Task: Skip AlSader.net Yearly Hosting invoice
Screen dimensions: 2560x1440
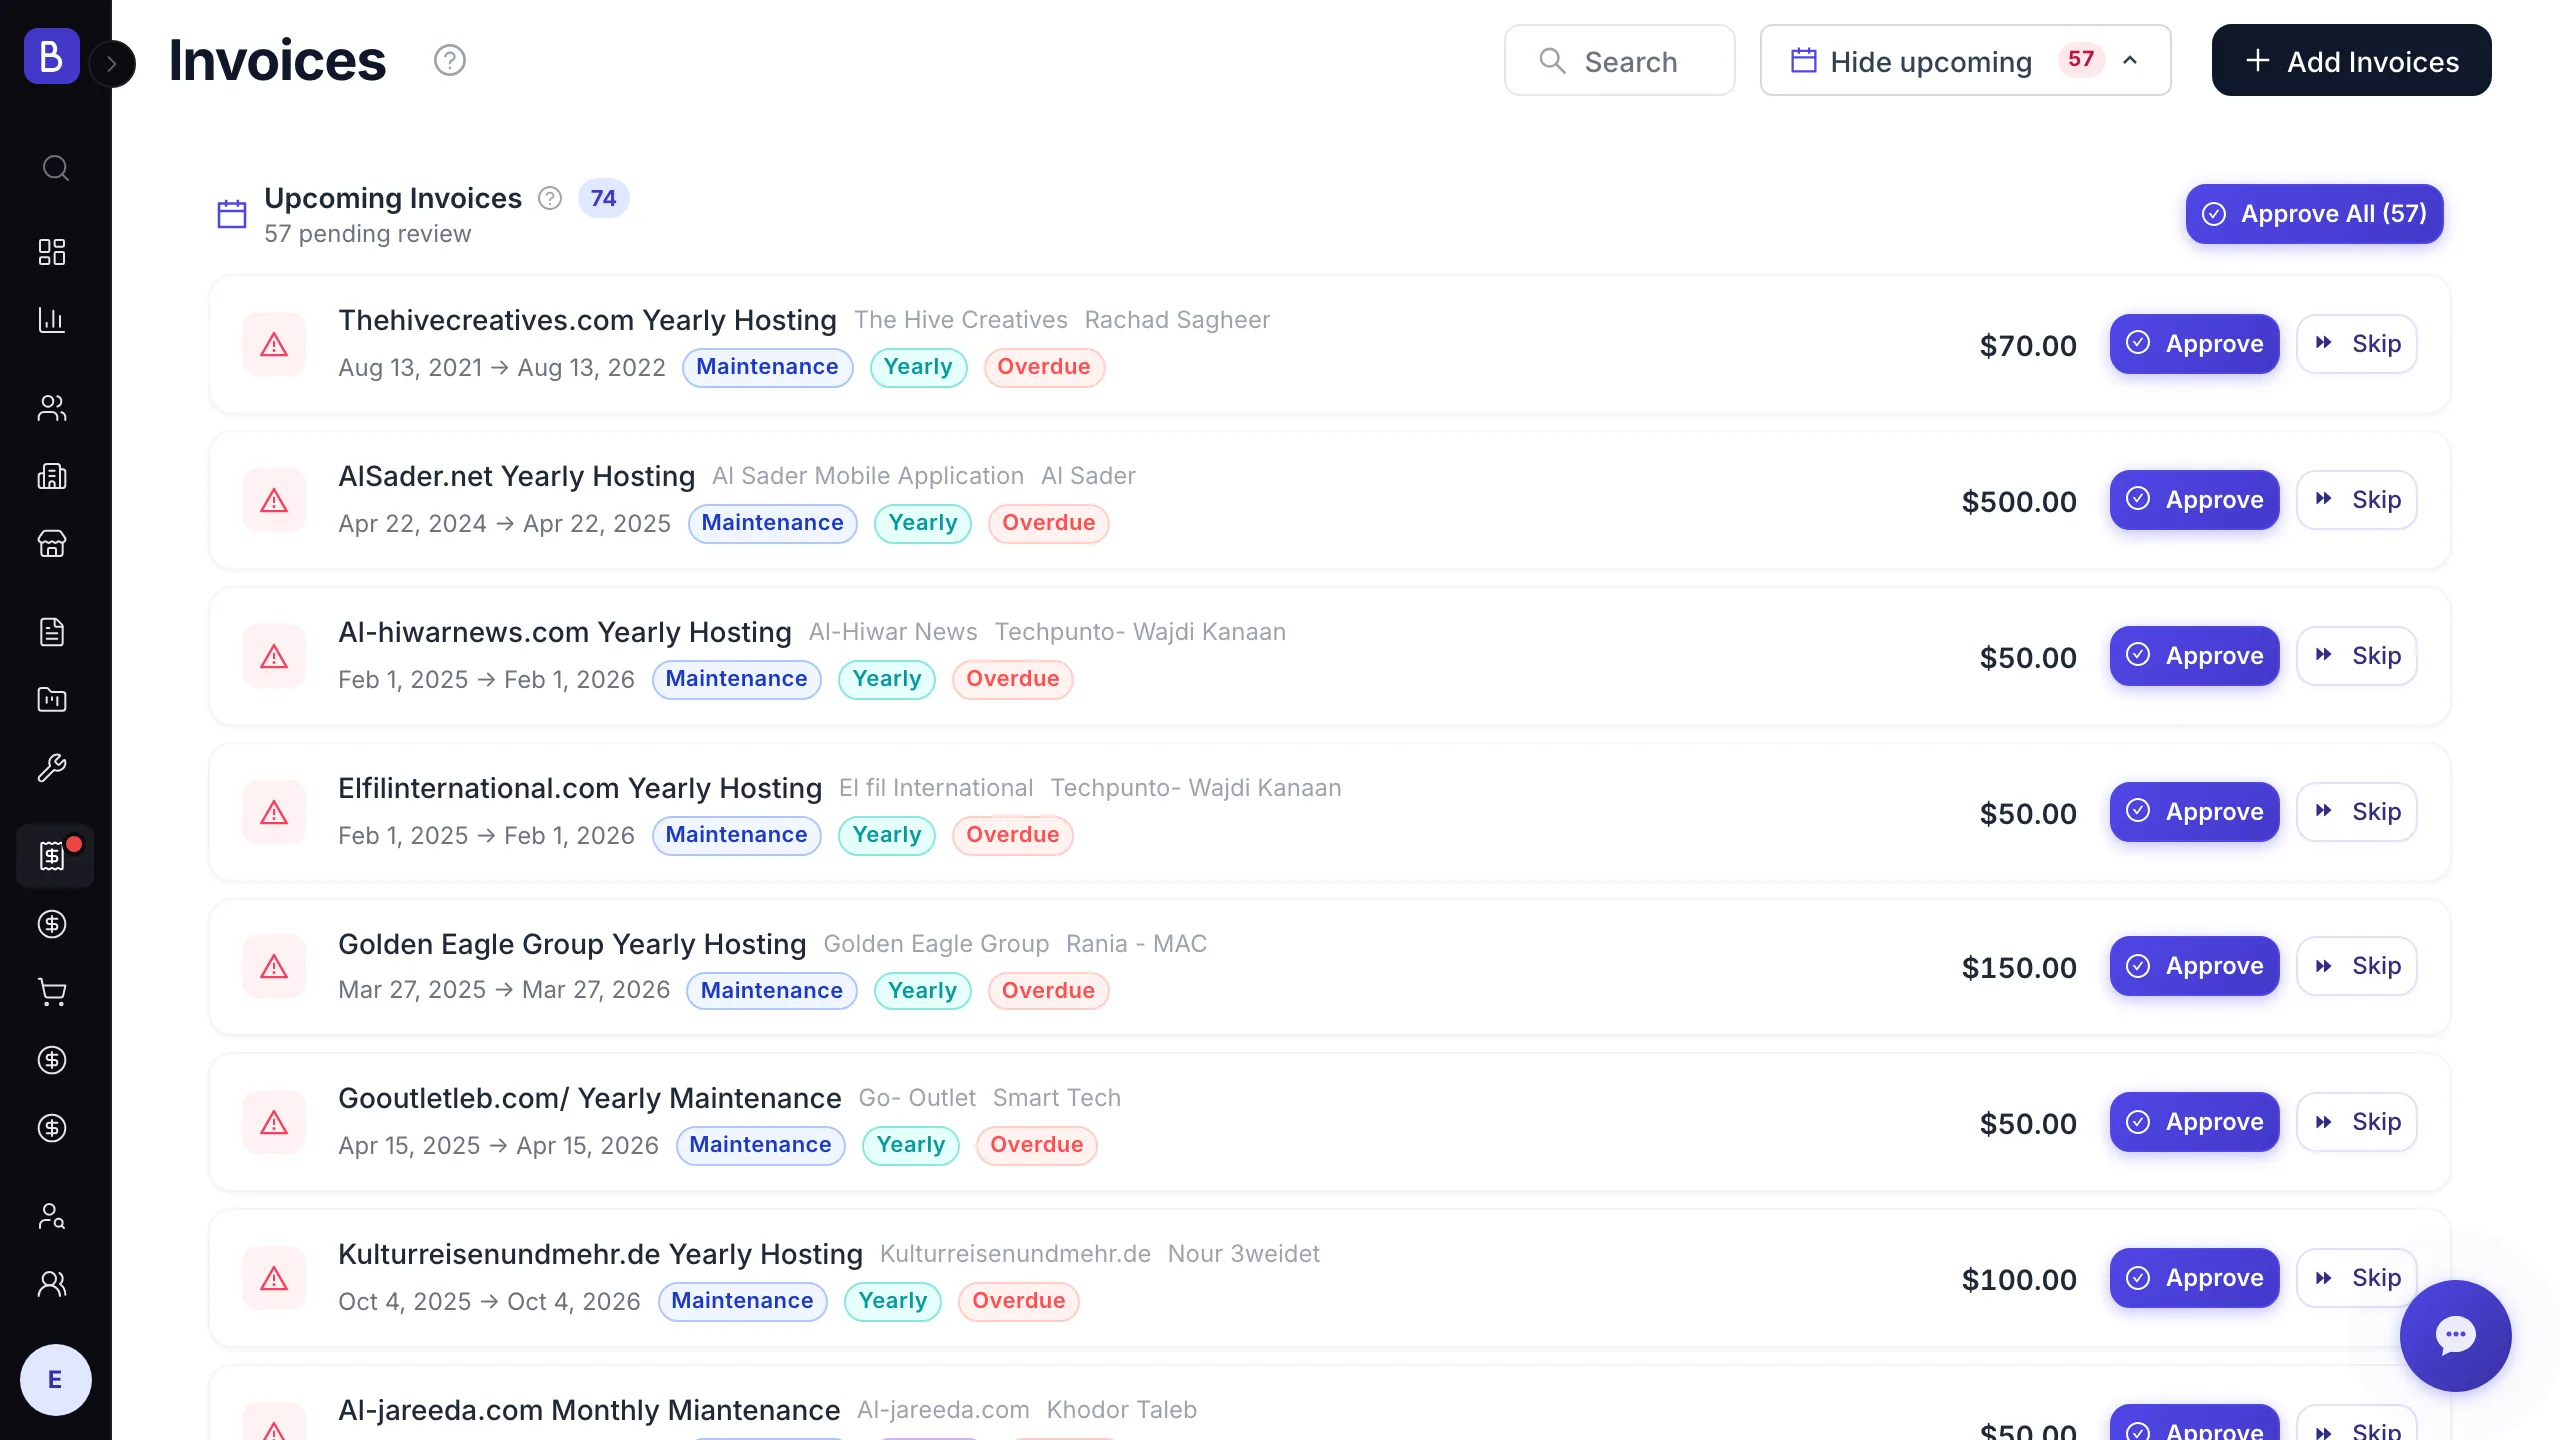Action: click(x=2356, y=500)
